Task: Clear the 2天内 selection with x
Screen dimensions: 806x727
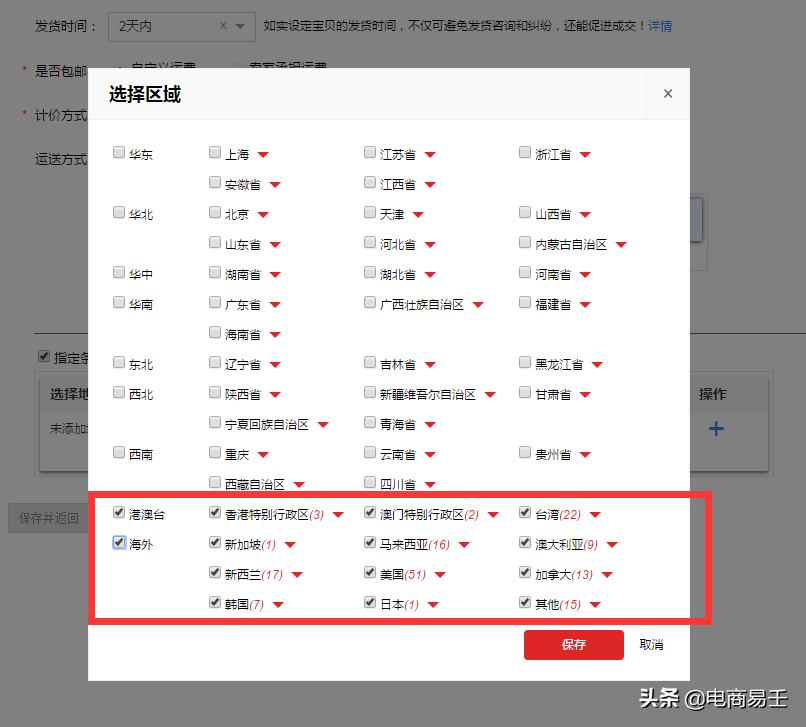Action: tap(223, 26)
